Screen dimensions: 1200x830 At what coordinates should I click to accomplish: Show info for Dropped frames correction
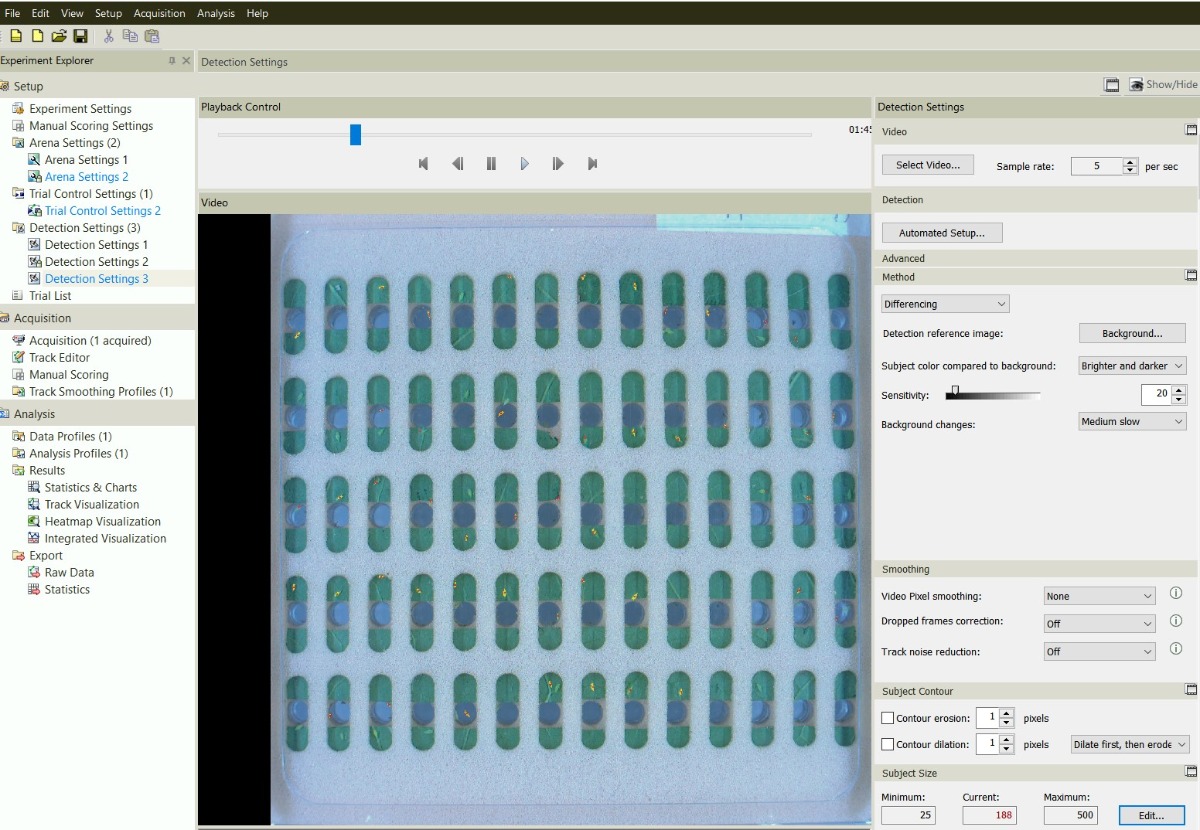(1176, 621)
